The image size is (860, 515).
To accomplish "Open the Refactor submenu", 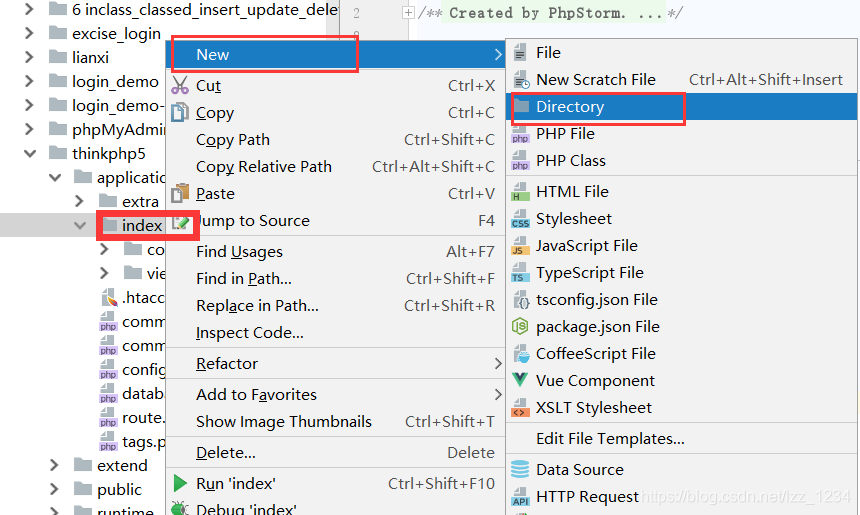I will click(x=335, y=364).
